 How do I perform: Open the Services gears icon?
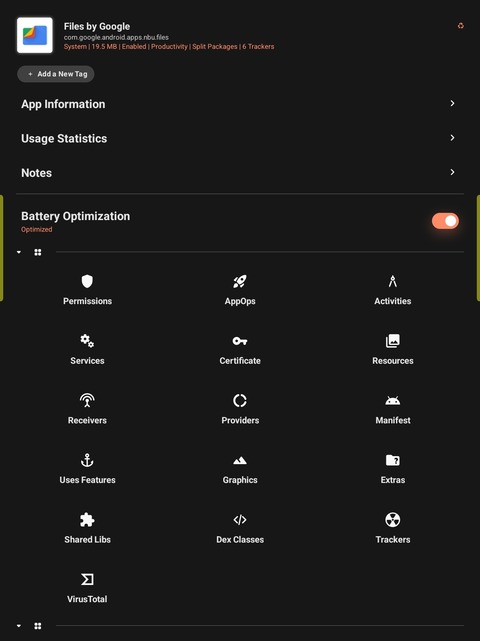[x=87, y=341]
